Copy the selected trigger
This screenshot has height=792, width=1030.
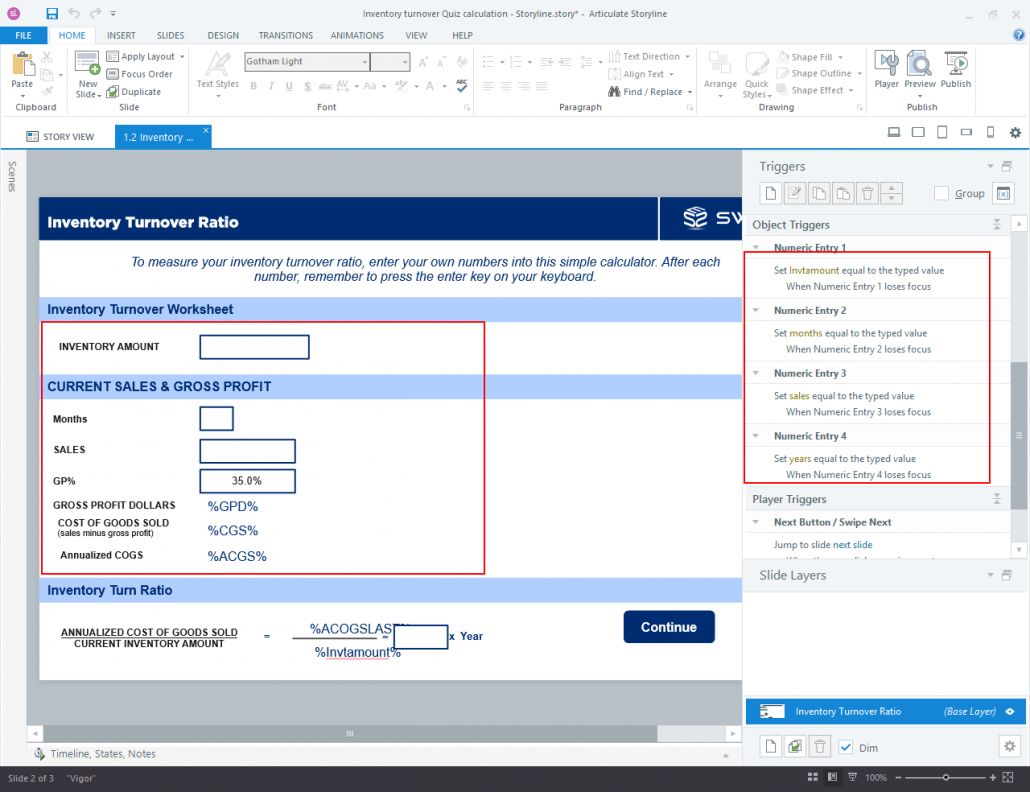point(818,192)
